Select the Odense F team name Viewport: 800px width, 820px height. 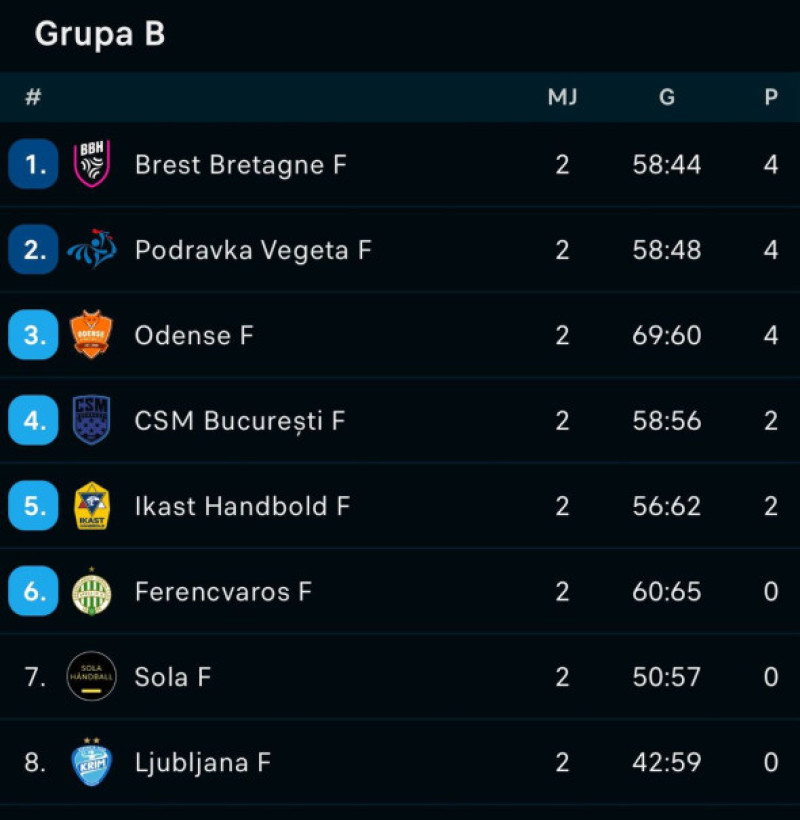[194, 335]
